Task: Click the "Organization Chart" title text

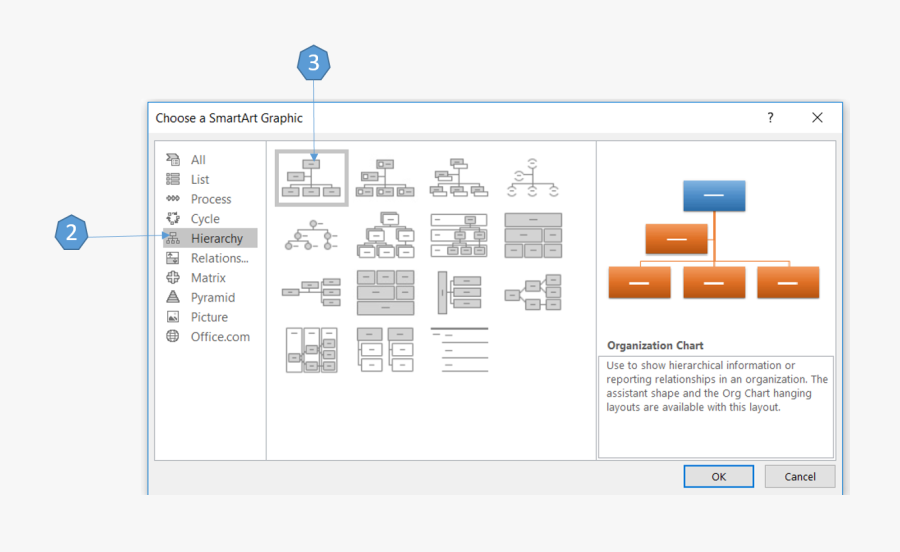Action: (x=655, y=345)
